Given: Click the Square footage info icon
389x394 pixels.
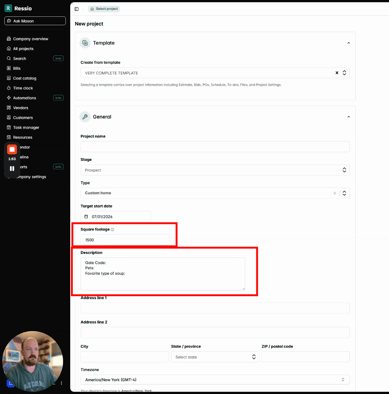Looking at the screenshot, I should (x=113, y=229).
